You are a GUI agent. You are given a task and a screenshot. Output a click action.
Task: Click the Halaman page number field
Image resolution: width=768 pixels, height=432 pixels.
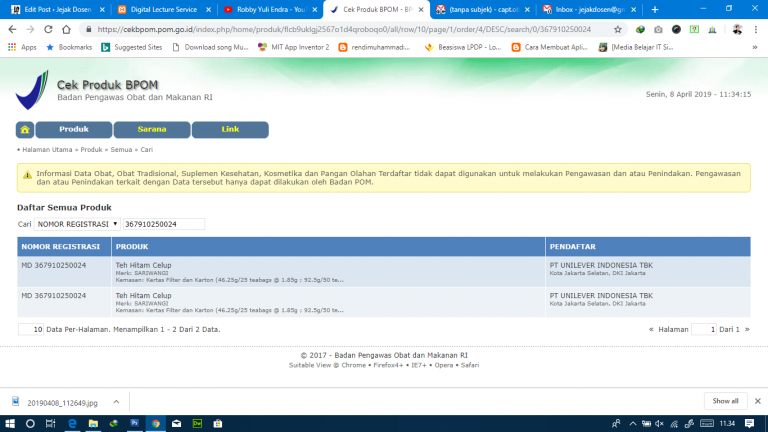pyautogui.click(x=704, y=329)
